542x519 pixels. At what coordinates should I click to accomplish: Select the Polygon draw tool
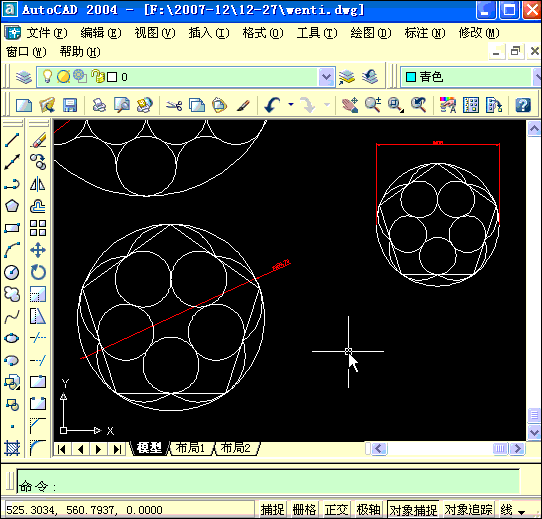click(x=12, y=206)
